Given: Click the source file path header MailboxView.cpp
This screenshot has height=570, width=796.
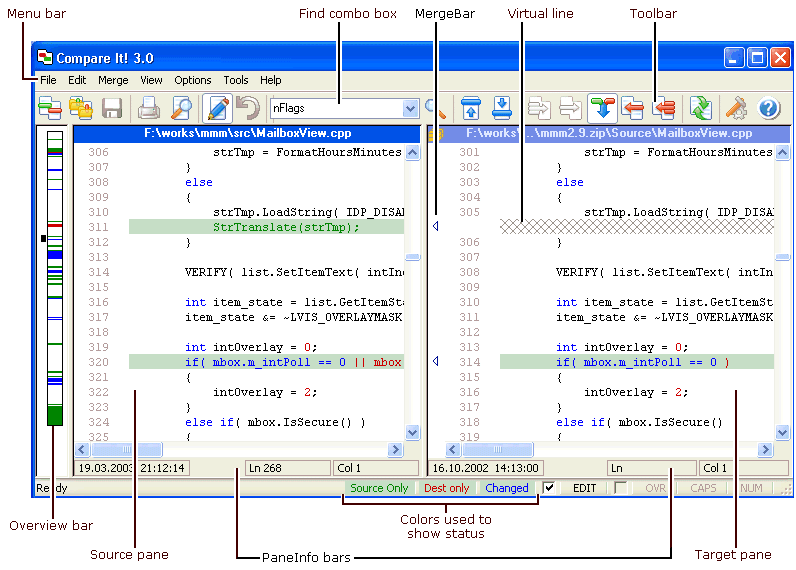Looking at the screenshot, I should 248,133.
